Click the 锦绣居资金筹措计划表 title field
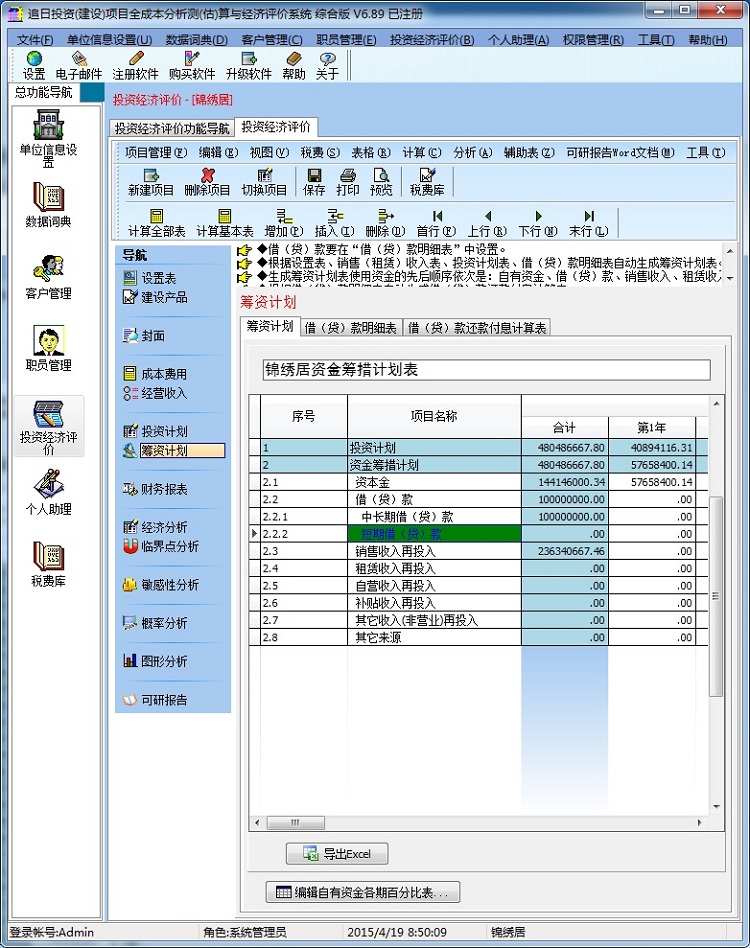750x948 pixels. [x=487, y=370]
